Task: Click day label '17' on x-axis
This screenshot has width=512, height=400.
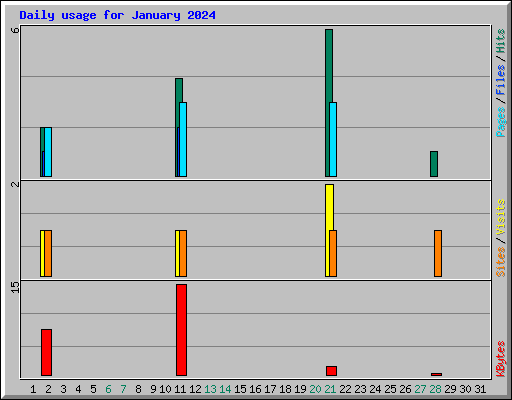Action: coord(270,389)
